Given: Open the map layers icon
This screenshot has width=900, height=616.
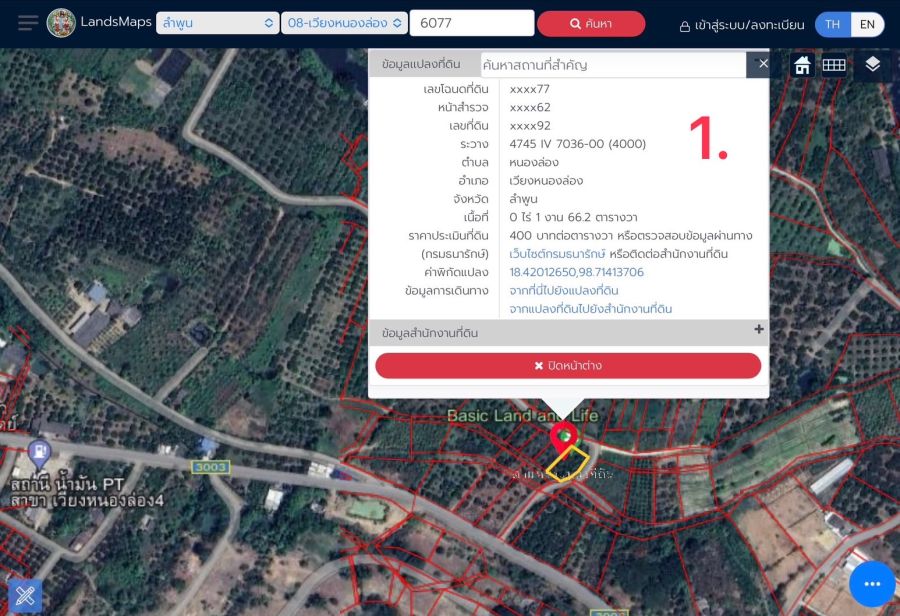Looking at the screenshot, I should tap(873, 65).
